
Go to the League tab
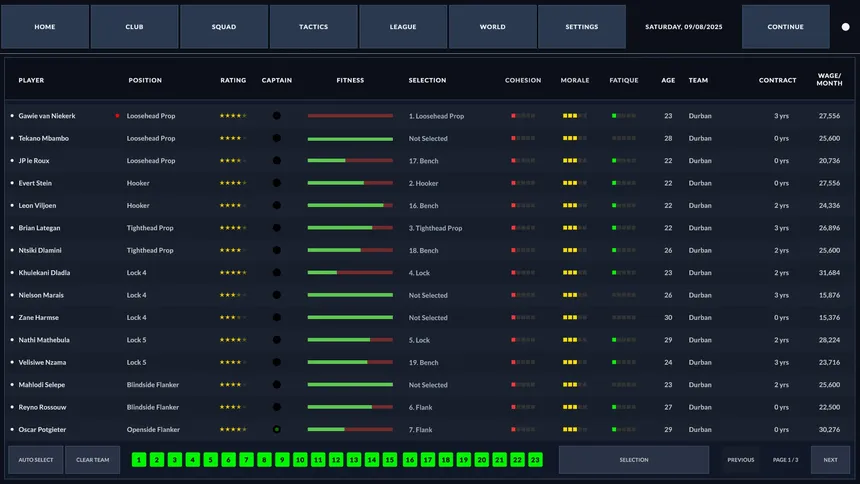coord(403,27)
